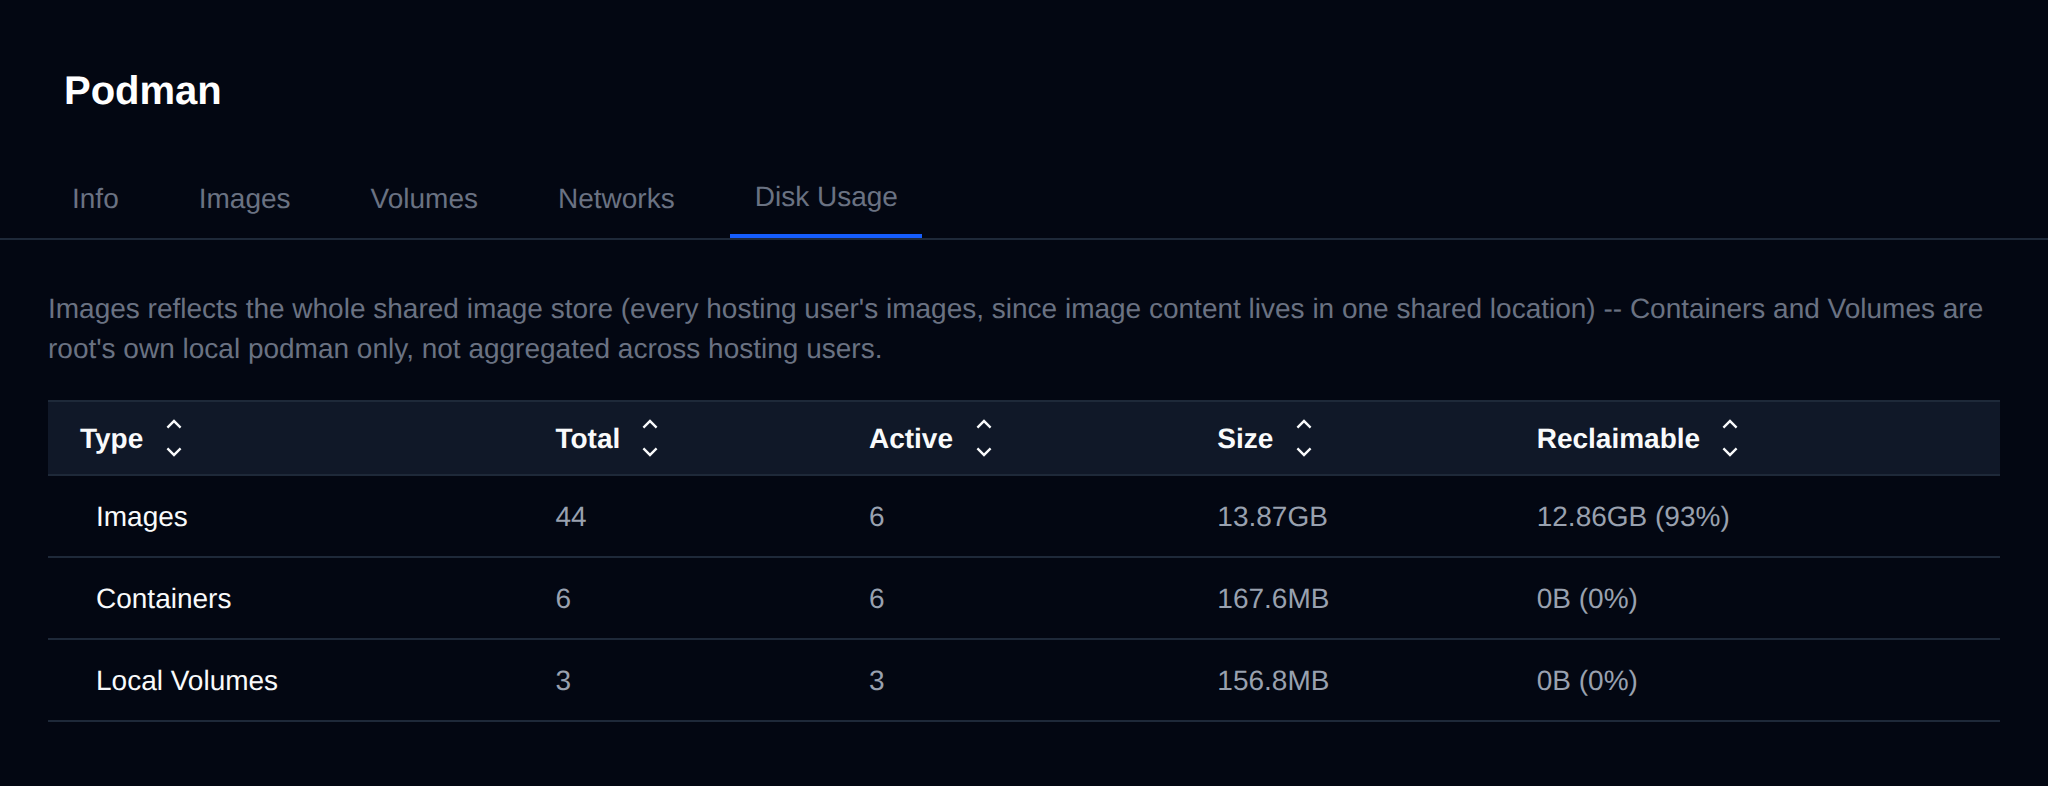
Task: Click Containers size 167.6MB
Action: tap(1273, 598)
